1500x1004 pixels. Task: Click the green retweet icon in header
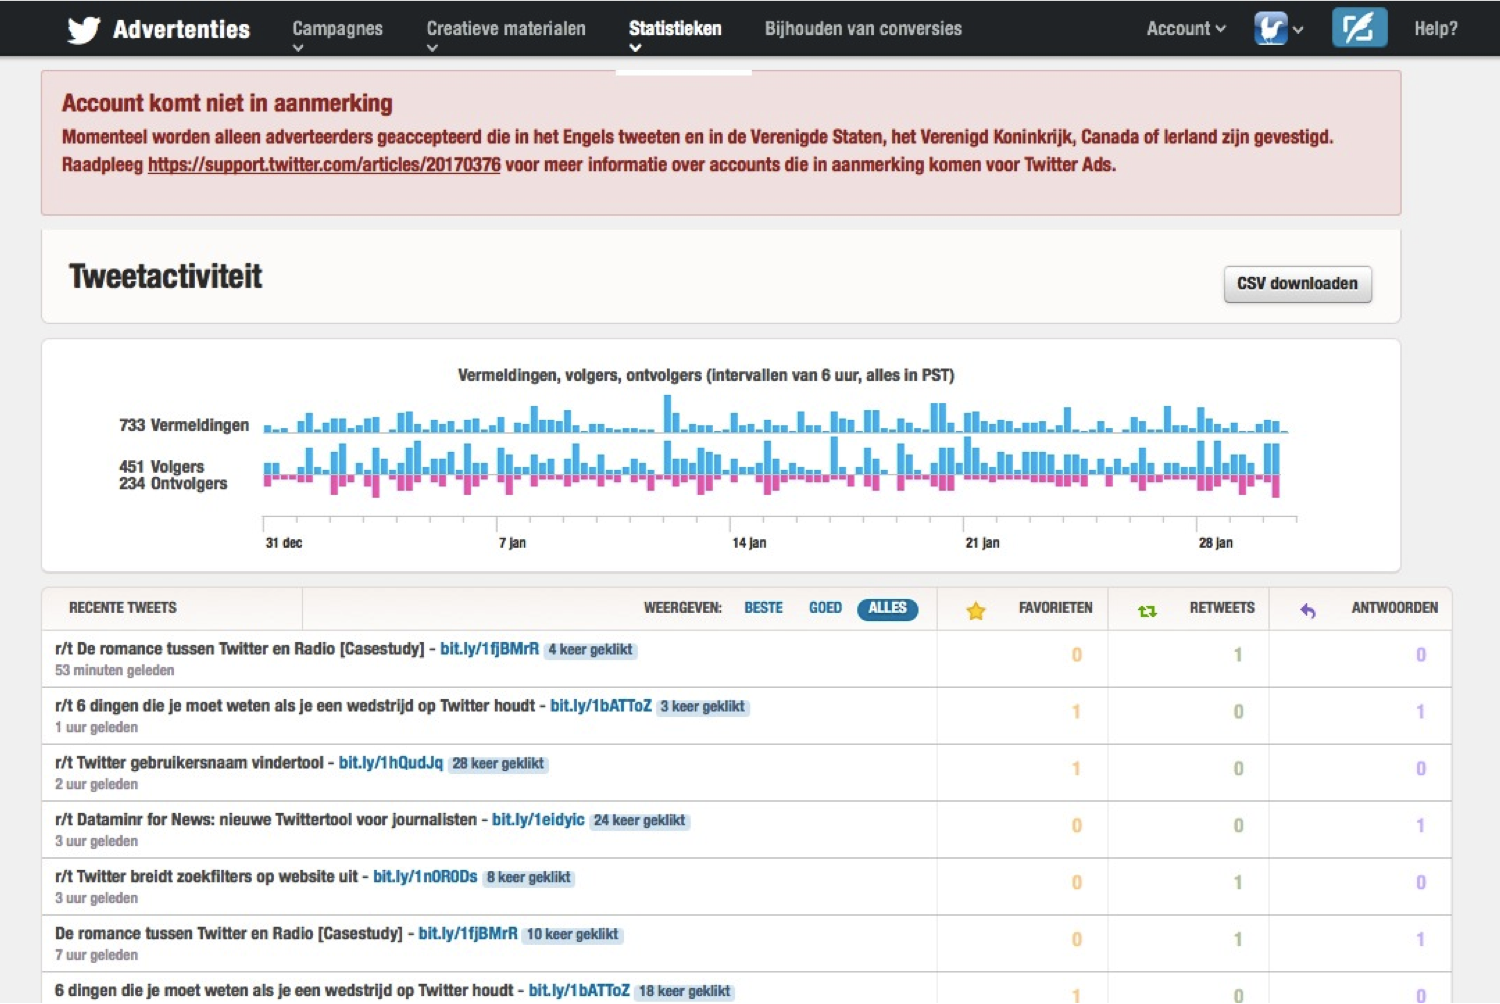1147,610
